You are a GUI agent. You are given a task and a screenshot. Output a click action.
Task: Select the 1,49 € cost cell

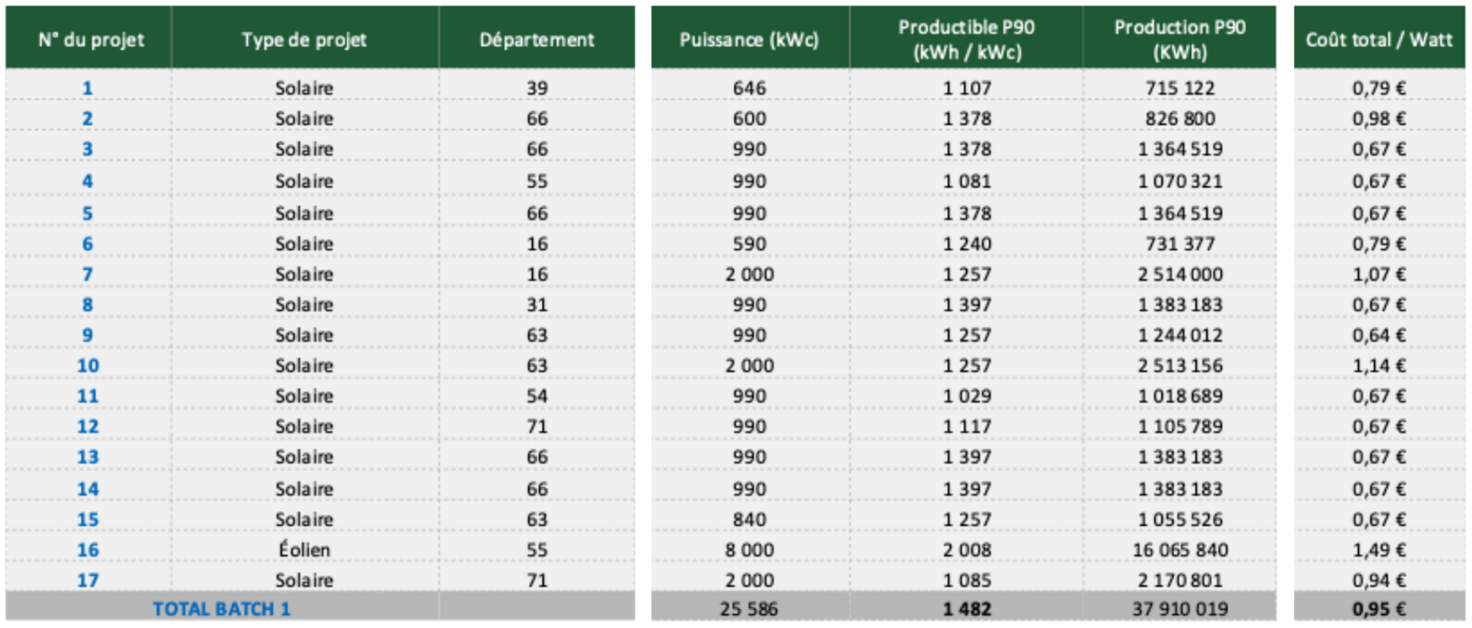[1379, 550]
